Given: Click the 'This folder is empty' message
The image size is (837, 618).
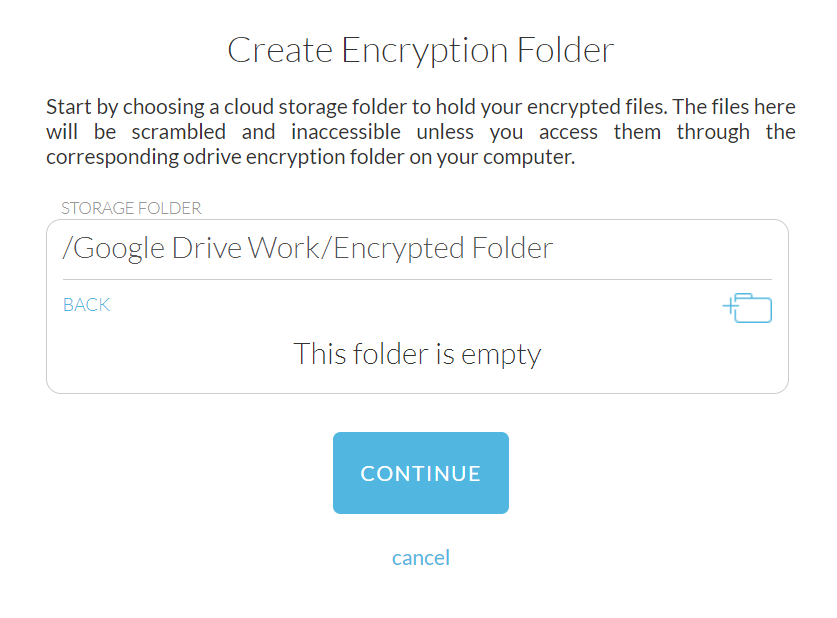Looking at the screenshot, I should [417, 353].
